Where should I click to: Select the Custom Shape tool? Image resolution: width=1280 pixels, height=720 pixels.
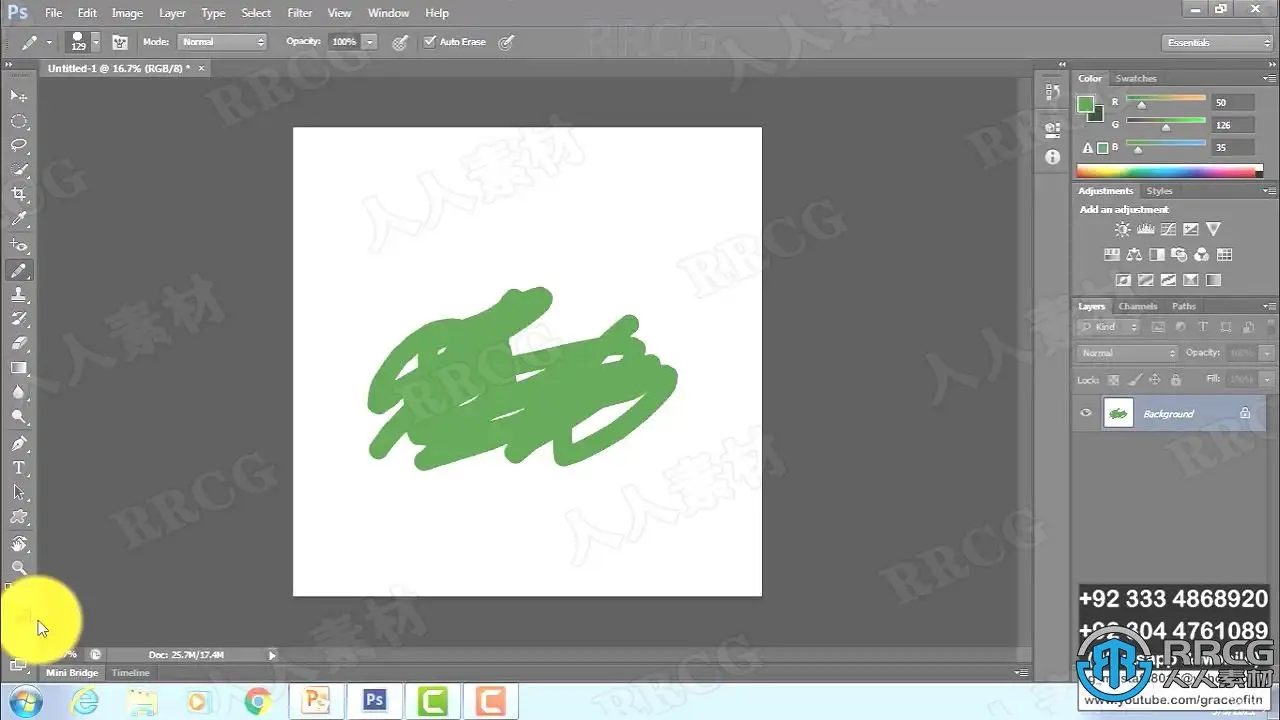coord(19,517)
